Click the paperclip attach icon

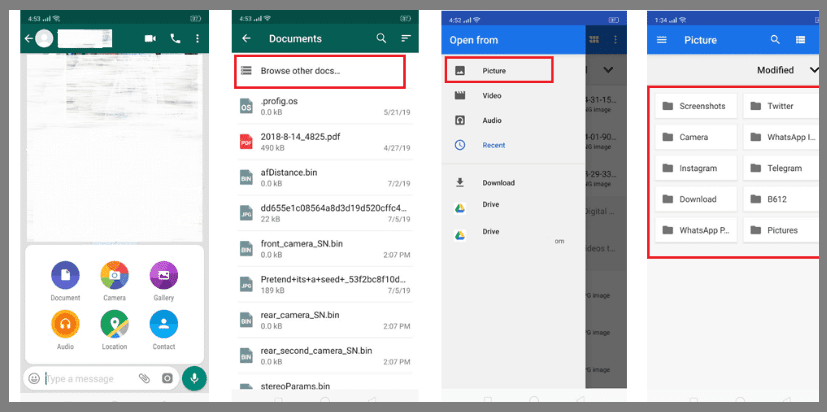tap(144, 379)
